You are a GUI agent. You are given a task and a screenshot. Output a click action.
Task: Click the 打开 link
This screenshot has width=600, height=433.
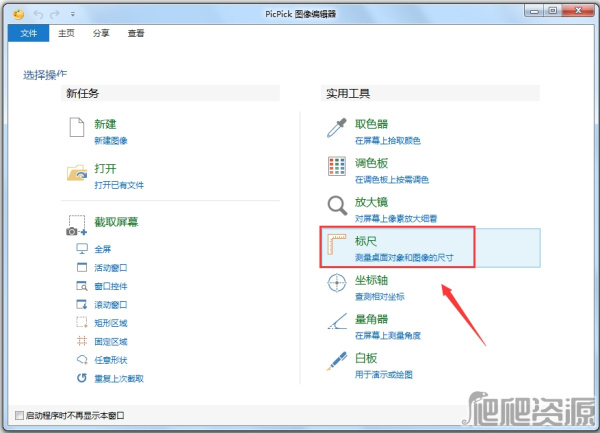coord(105,168)
